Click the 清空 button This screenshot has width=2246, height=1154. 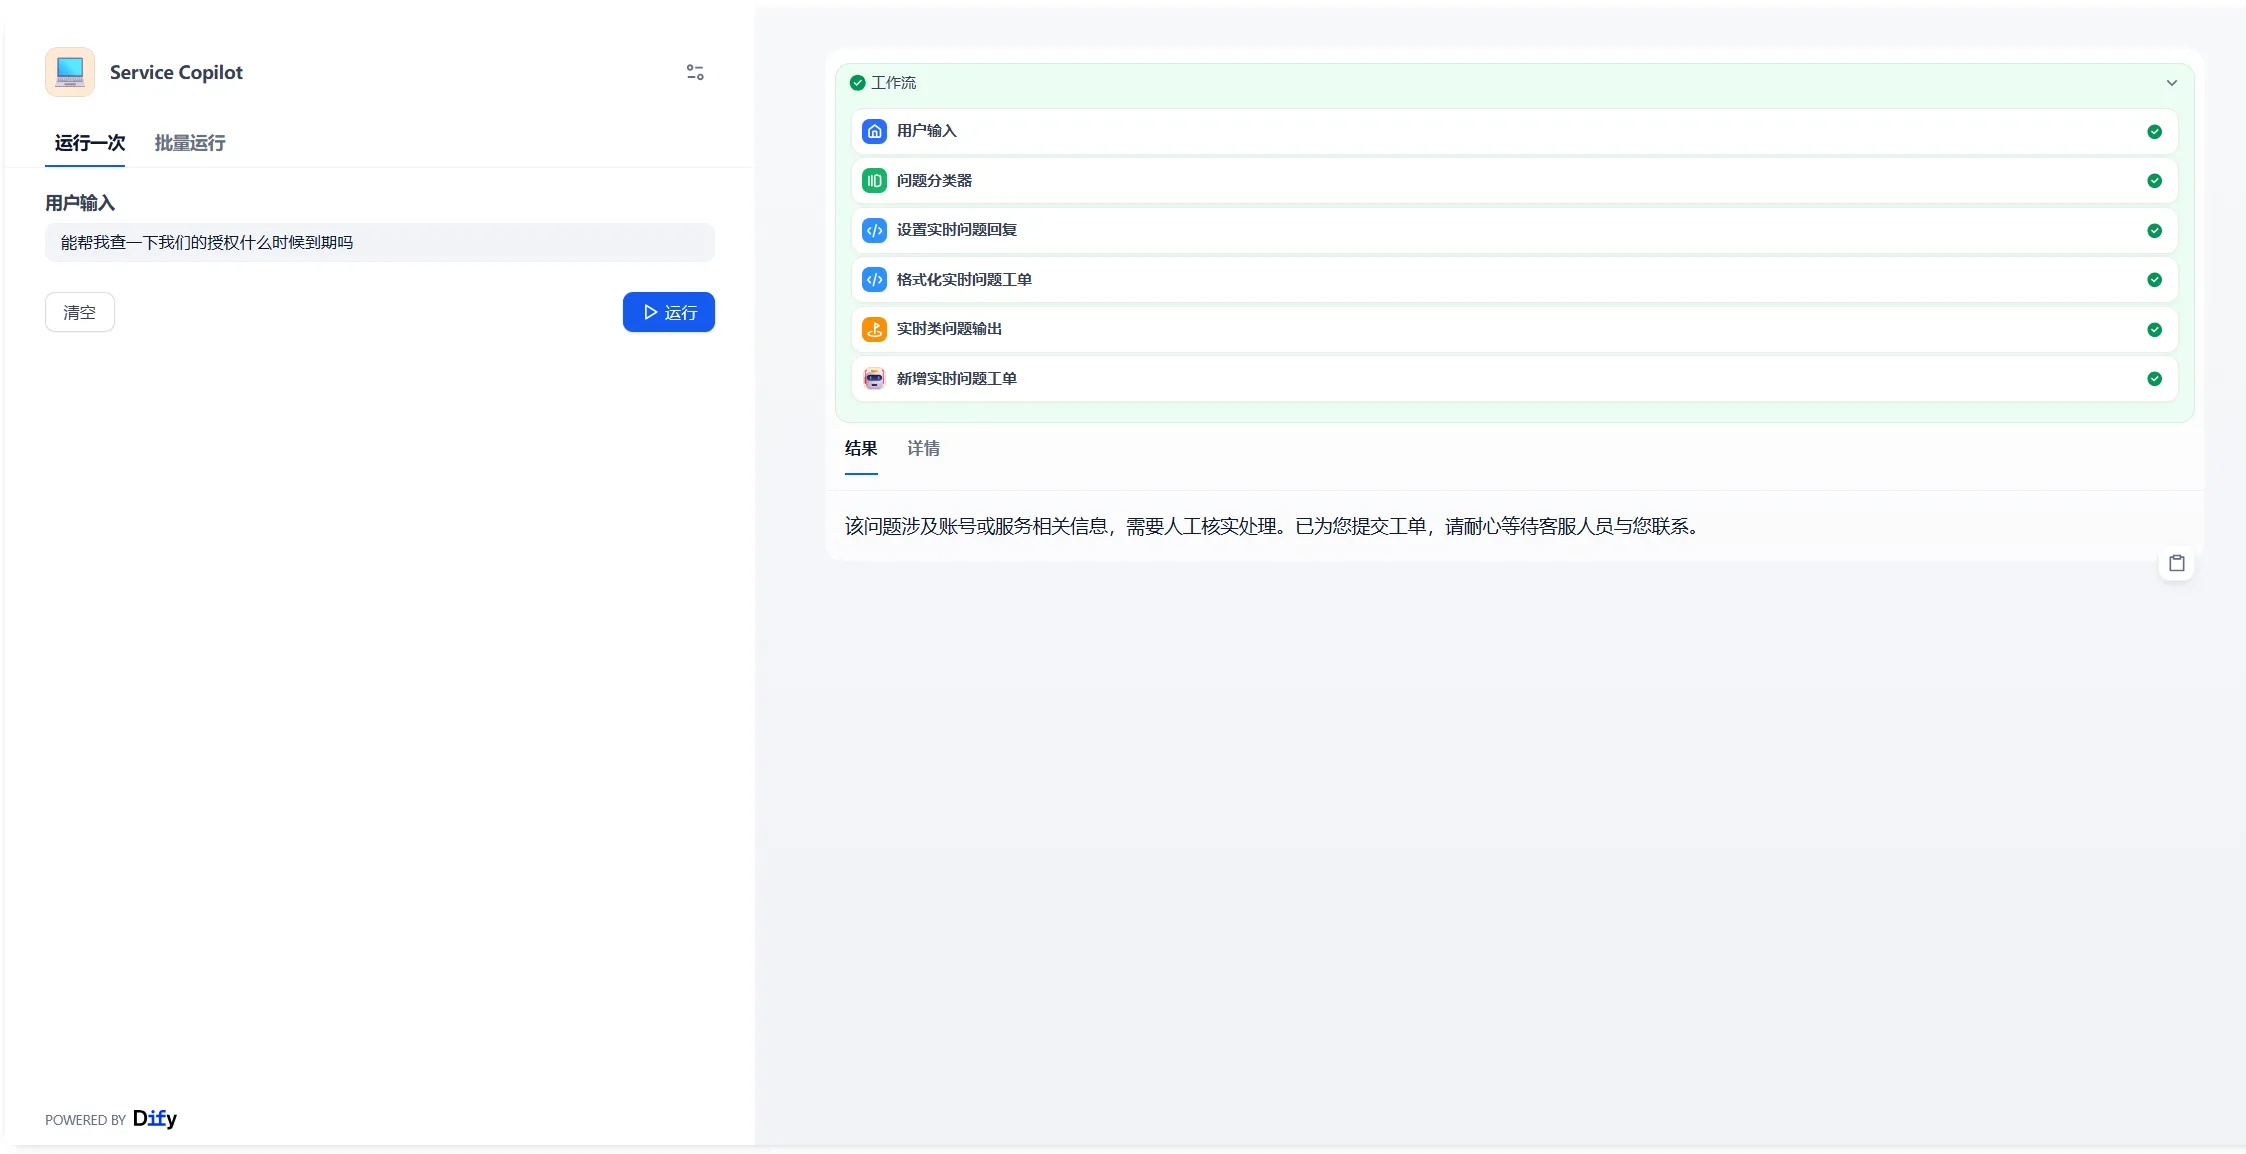(80, 312)
